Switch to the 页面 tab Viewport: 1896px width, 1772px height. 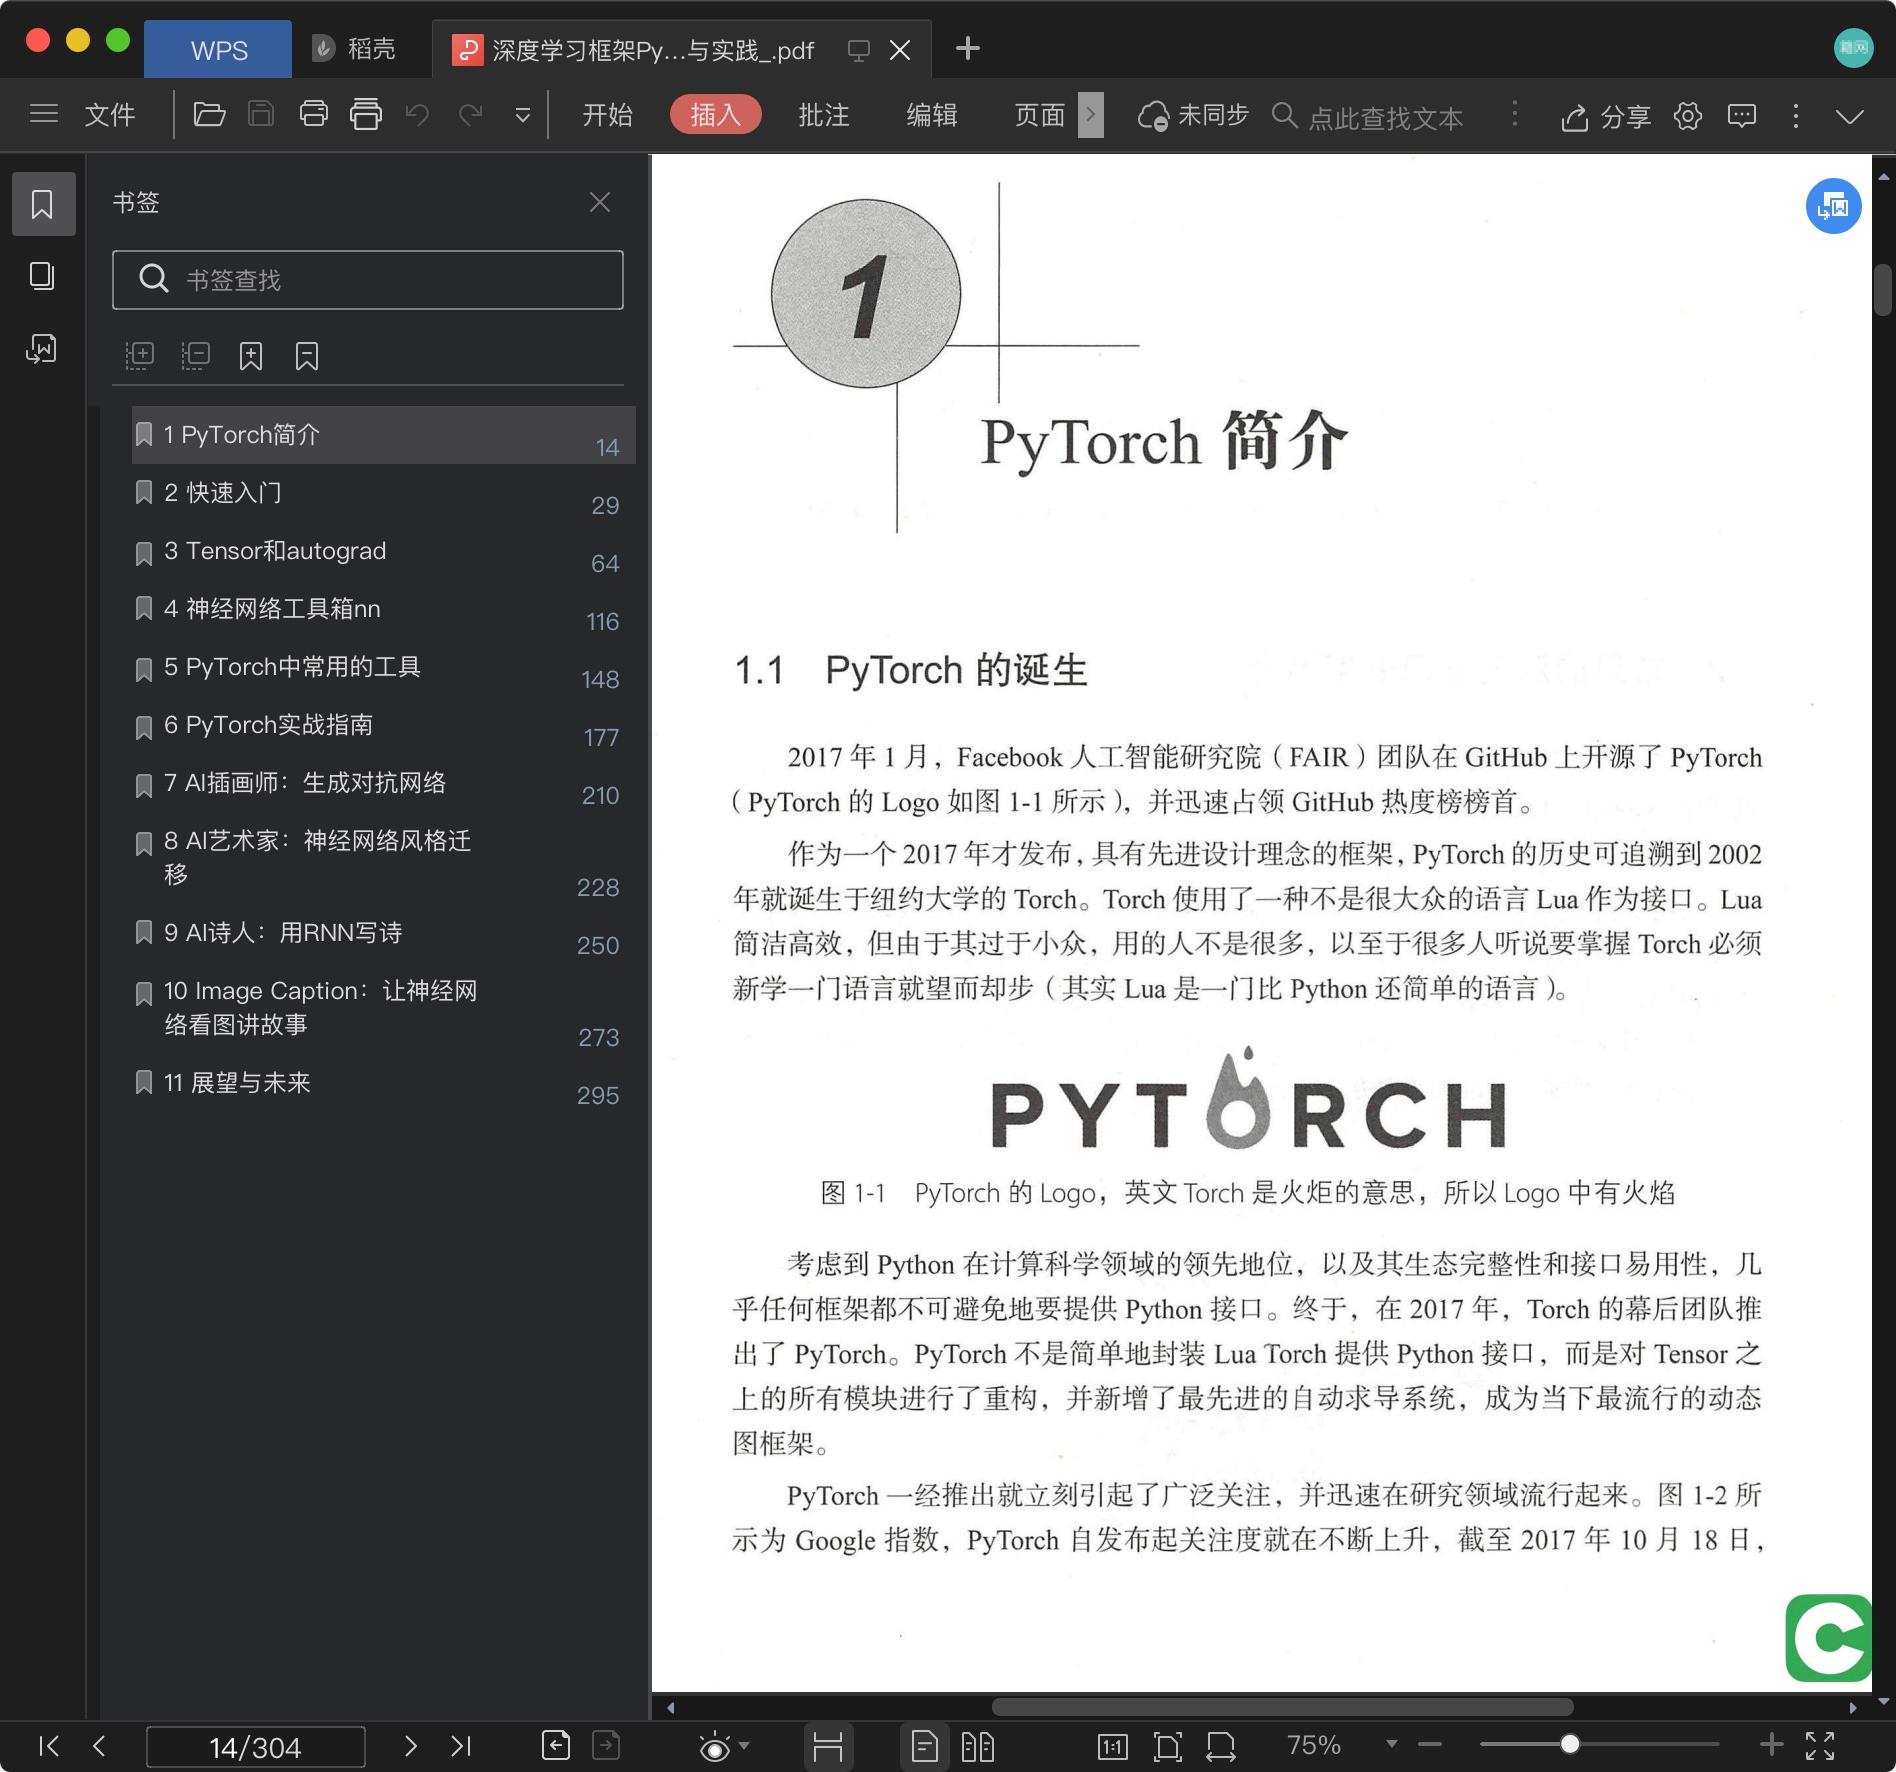click(x=1040, y=115)
